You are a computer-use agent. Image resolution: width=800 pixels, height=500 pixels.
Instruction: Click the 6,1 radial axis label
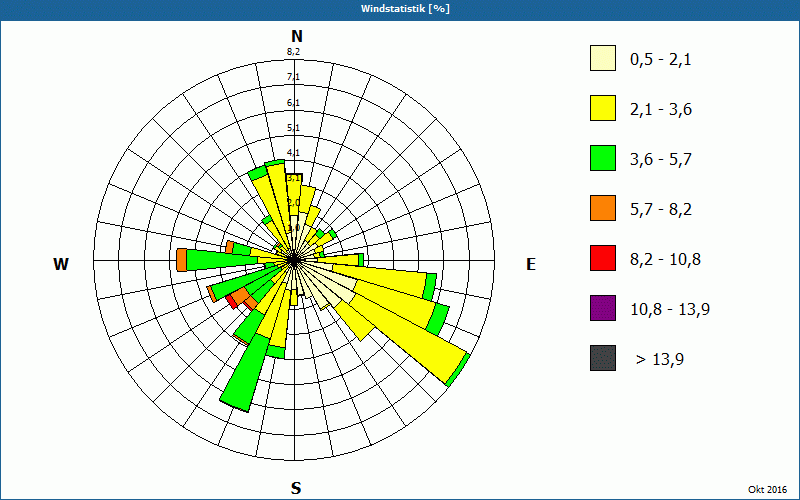[x=293, y=103]
